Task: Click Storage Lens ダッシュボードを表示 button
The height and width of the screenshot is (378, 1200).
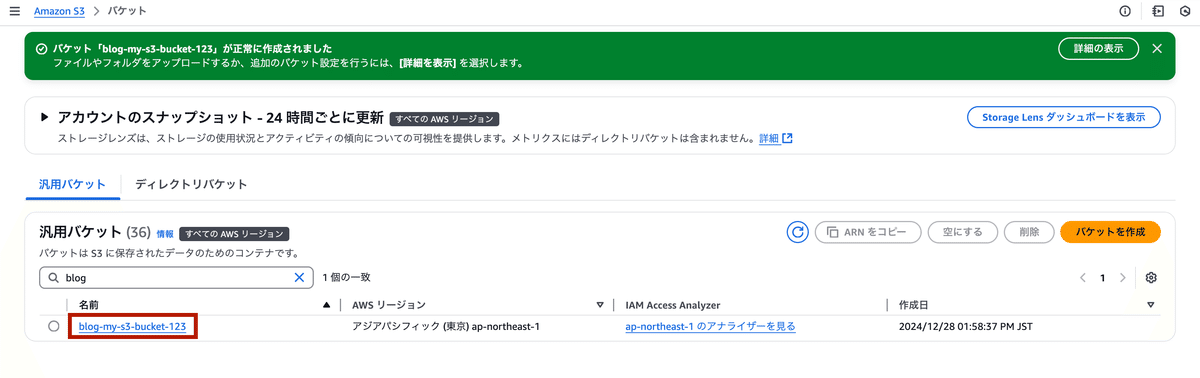Action: 1064,117
